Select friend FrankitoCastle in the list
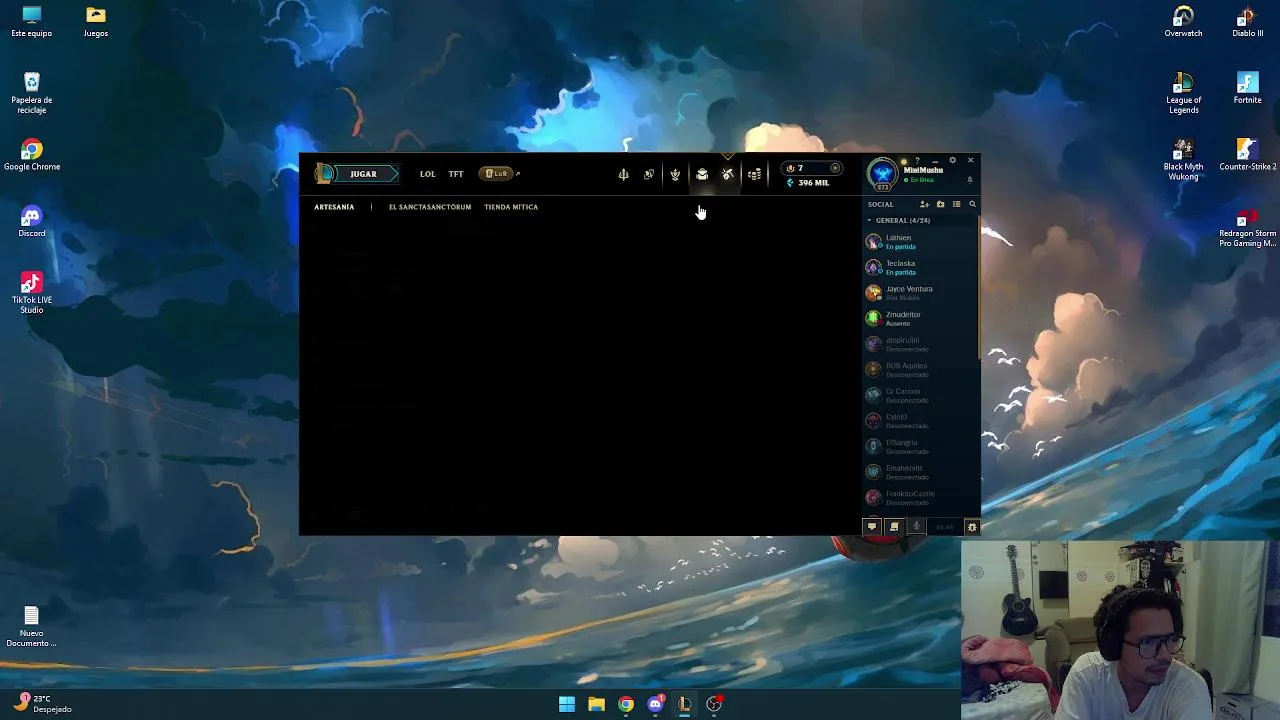This screenshot has height=720, width=1280. 920,497
